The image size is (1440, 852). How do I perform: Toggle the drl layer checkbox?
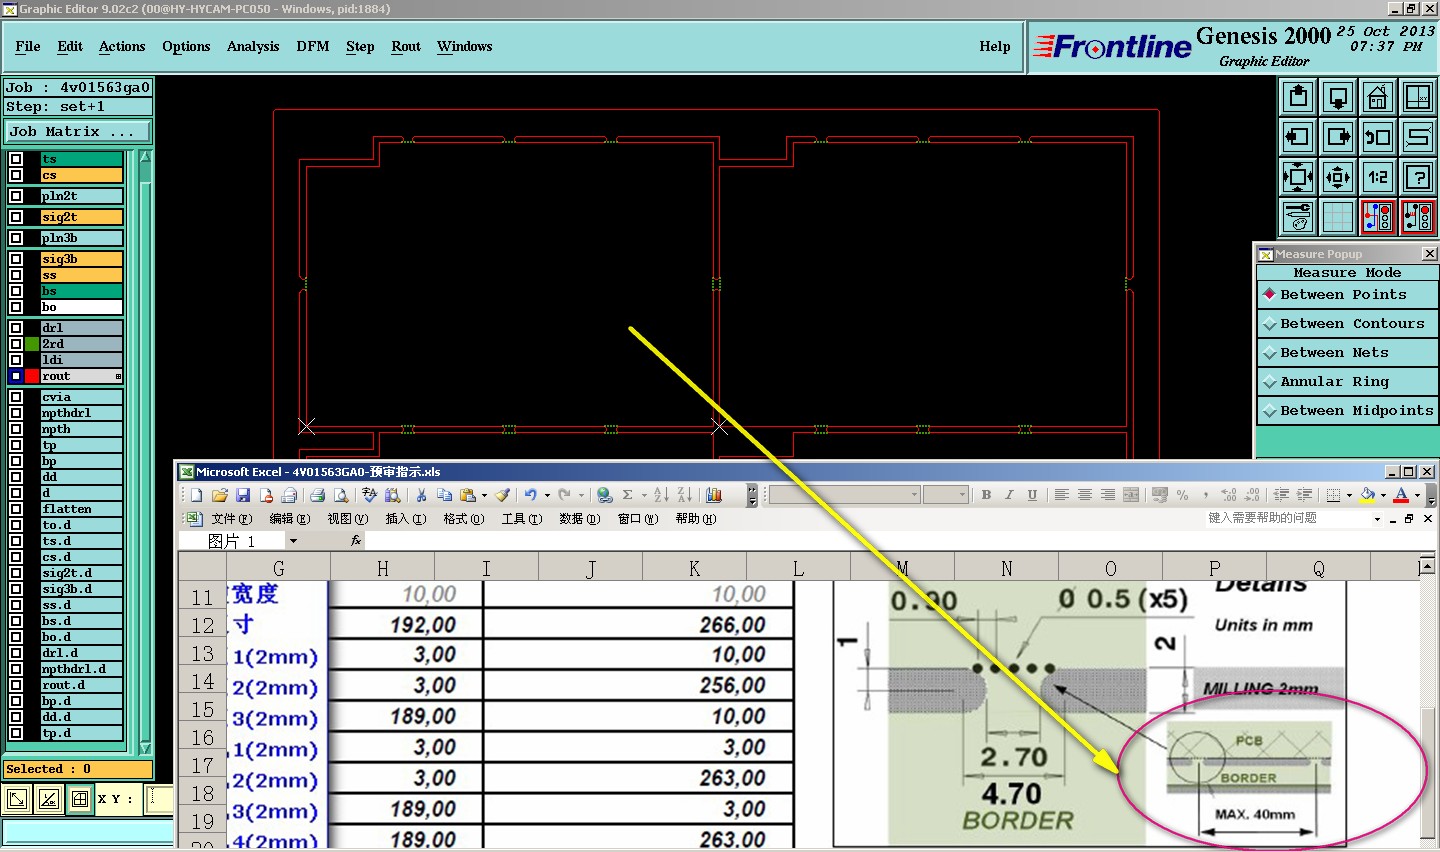pyautogui.click(x=16, y=328)
